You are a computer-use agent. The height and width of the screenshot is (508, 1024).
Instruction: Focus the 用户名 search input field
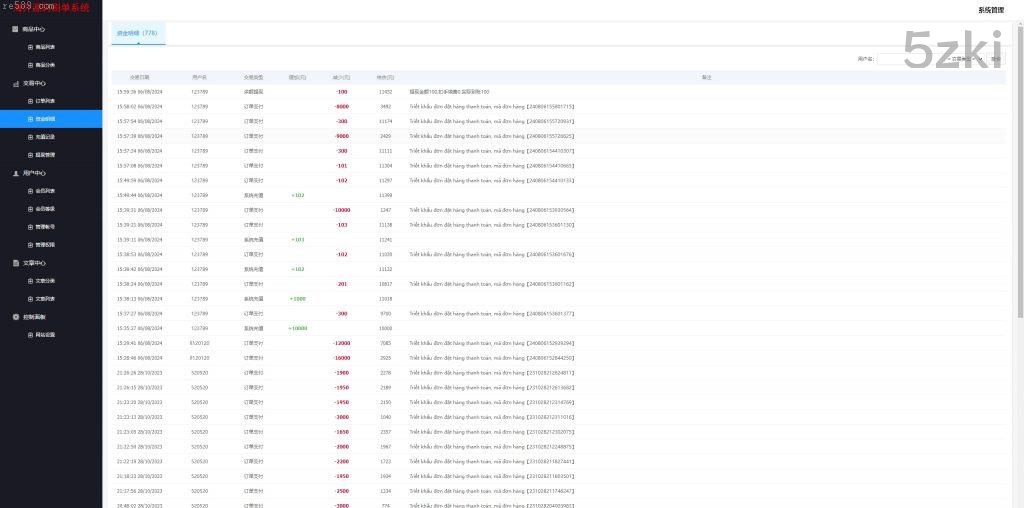click(x=908, y=59)
